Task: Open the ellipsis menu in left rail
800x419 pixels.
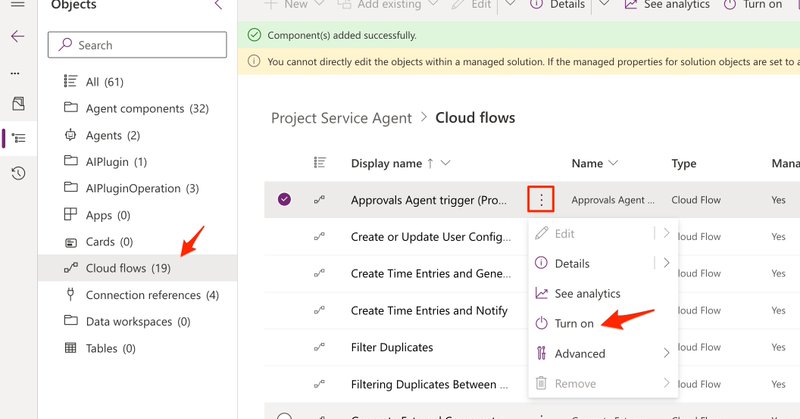Action: point(15,73)
